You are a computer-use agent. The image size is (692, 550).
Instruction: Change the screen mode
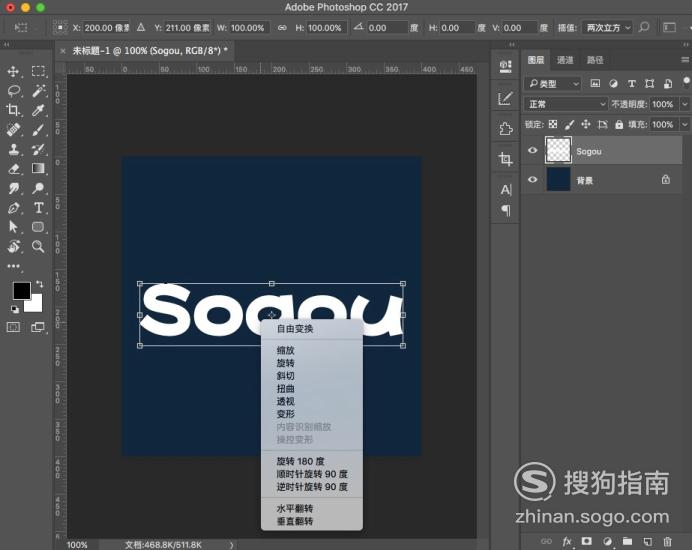(x=38, y=327)
